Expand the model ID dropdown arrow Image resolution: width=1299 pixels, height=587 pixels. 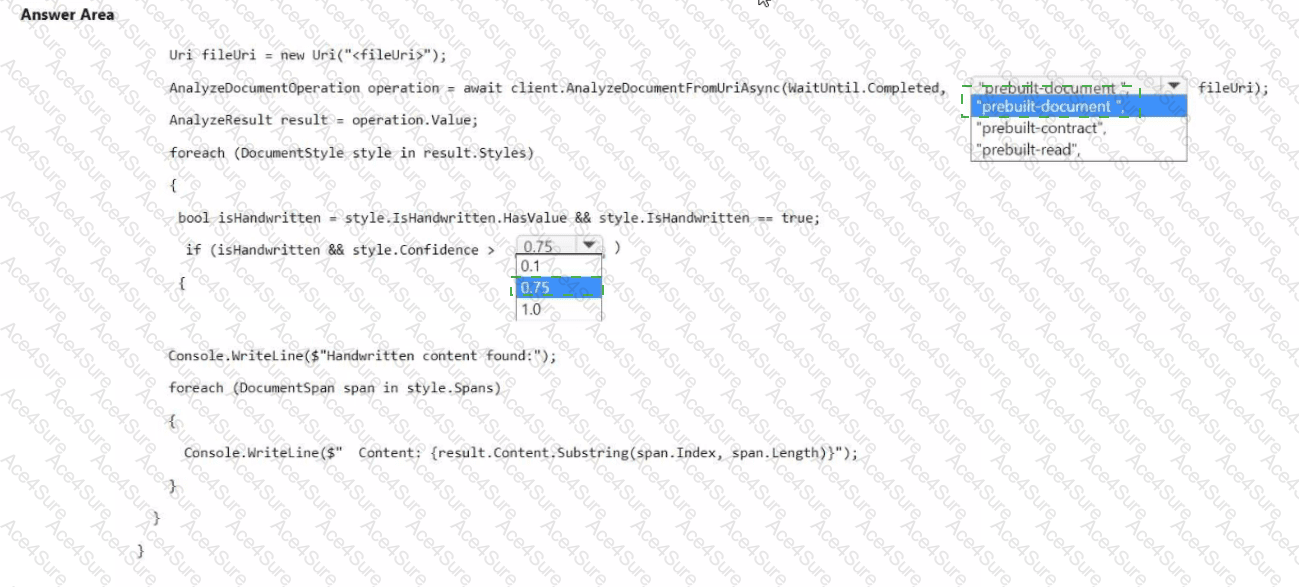click(1174, 87)
